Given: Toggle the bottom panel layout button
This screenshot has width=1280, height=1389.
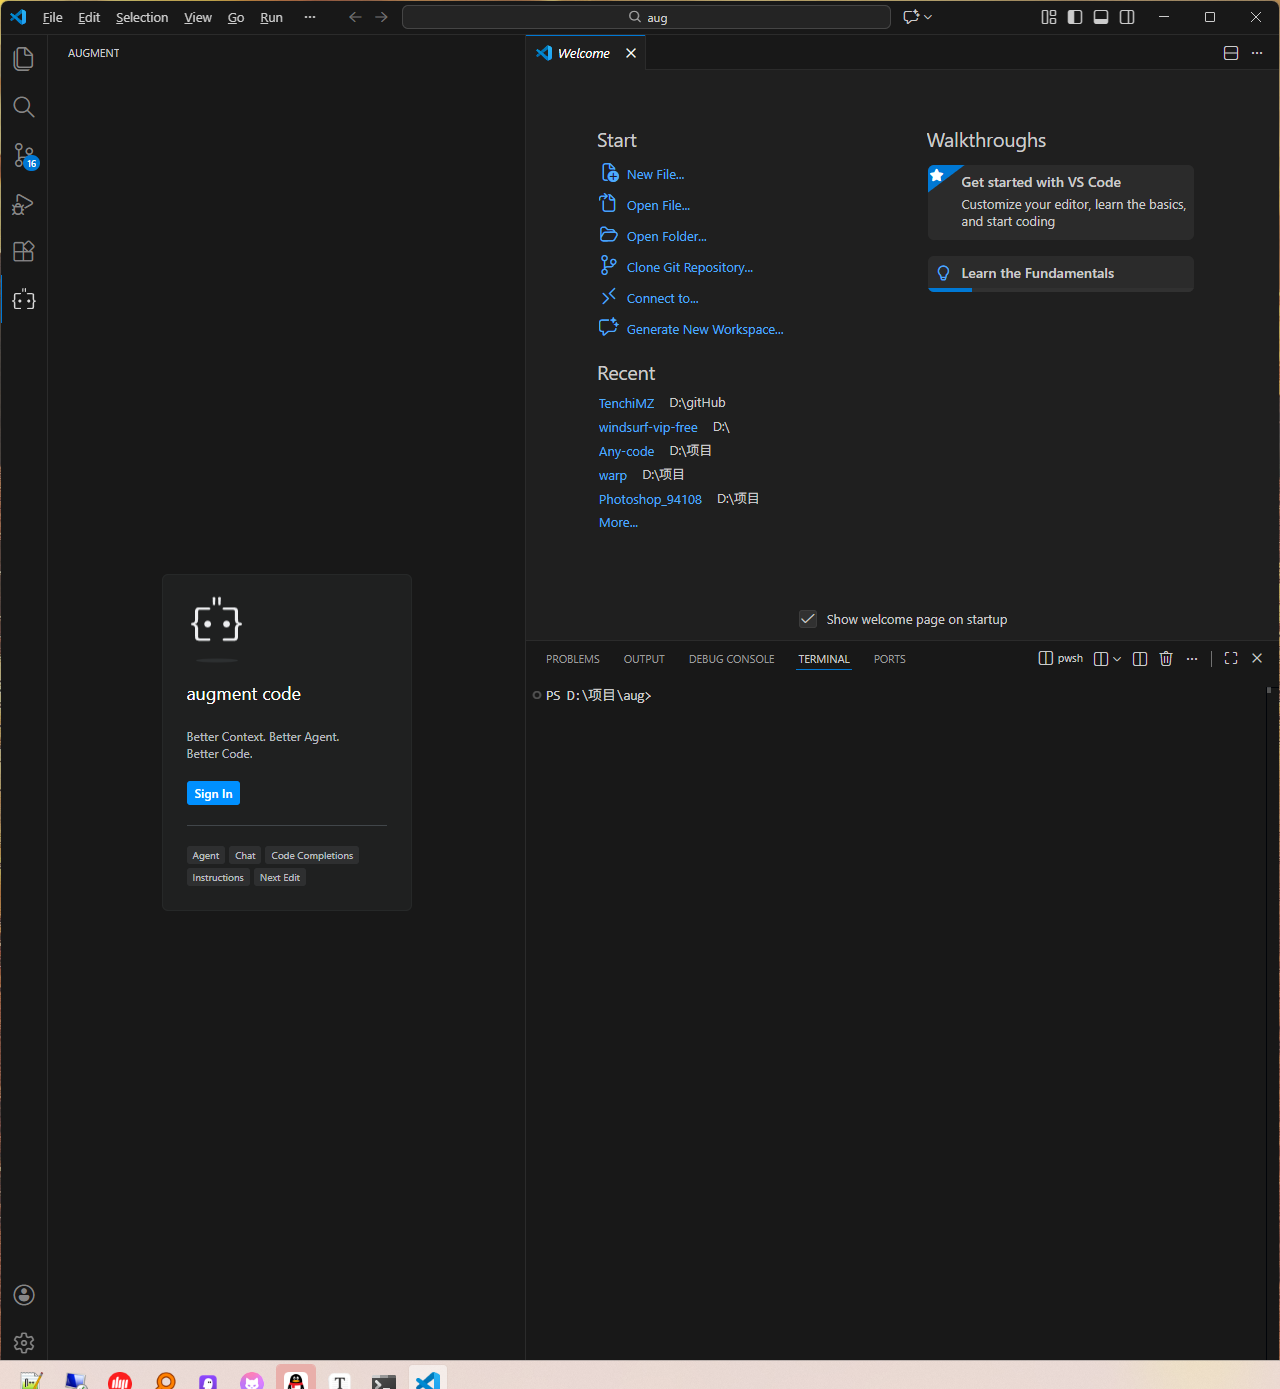Looking at the screenshot, I should [1101, 17].
